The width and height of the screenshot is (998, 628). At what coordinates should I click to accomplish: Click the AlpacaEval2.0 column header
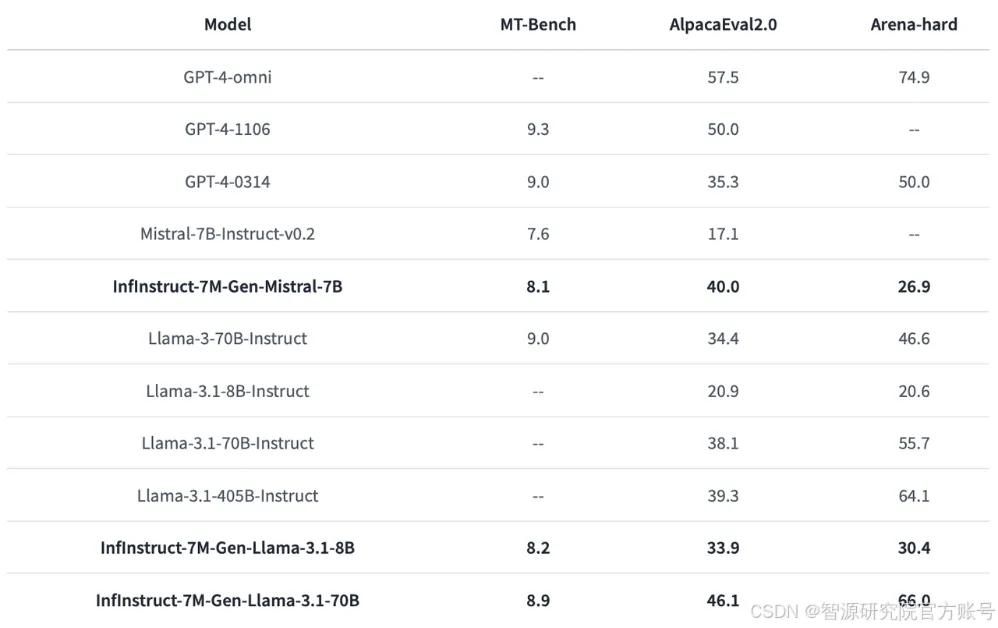tap(723, 24)
